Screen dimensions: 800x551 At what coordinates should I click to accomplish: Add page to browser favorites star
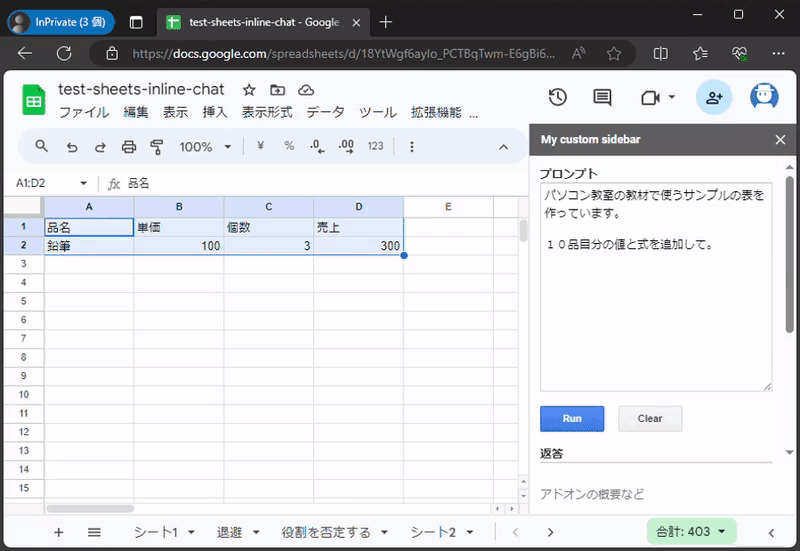coord(614,53)
